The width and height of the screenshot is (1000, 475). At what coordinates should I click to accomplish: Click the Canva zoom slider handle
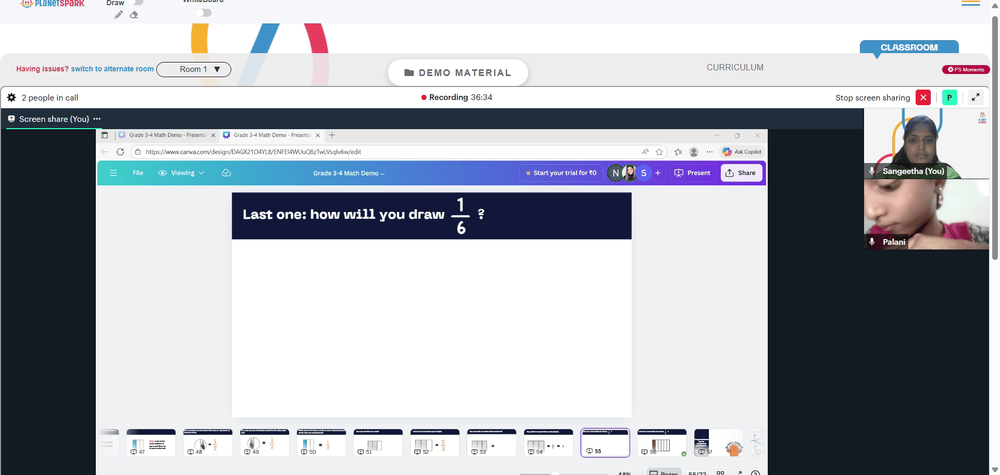click(555, 473)
